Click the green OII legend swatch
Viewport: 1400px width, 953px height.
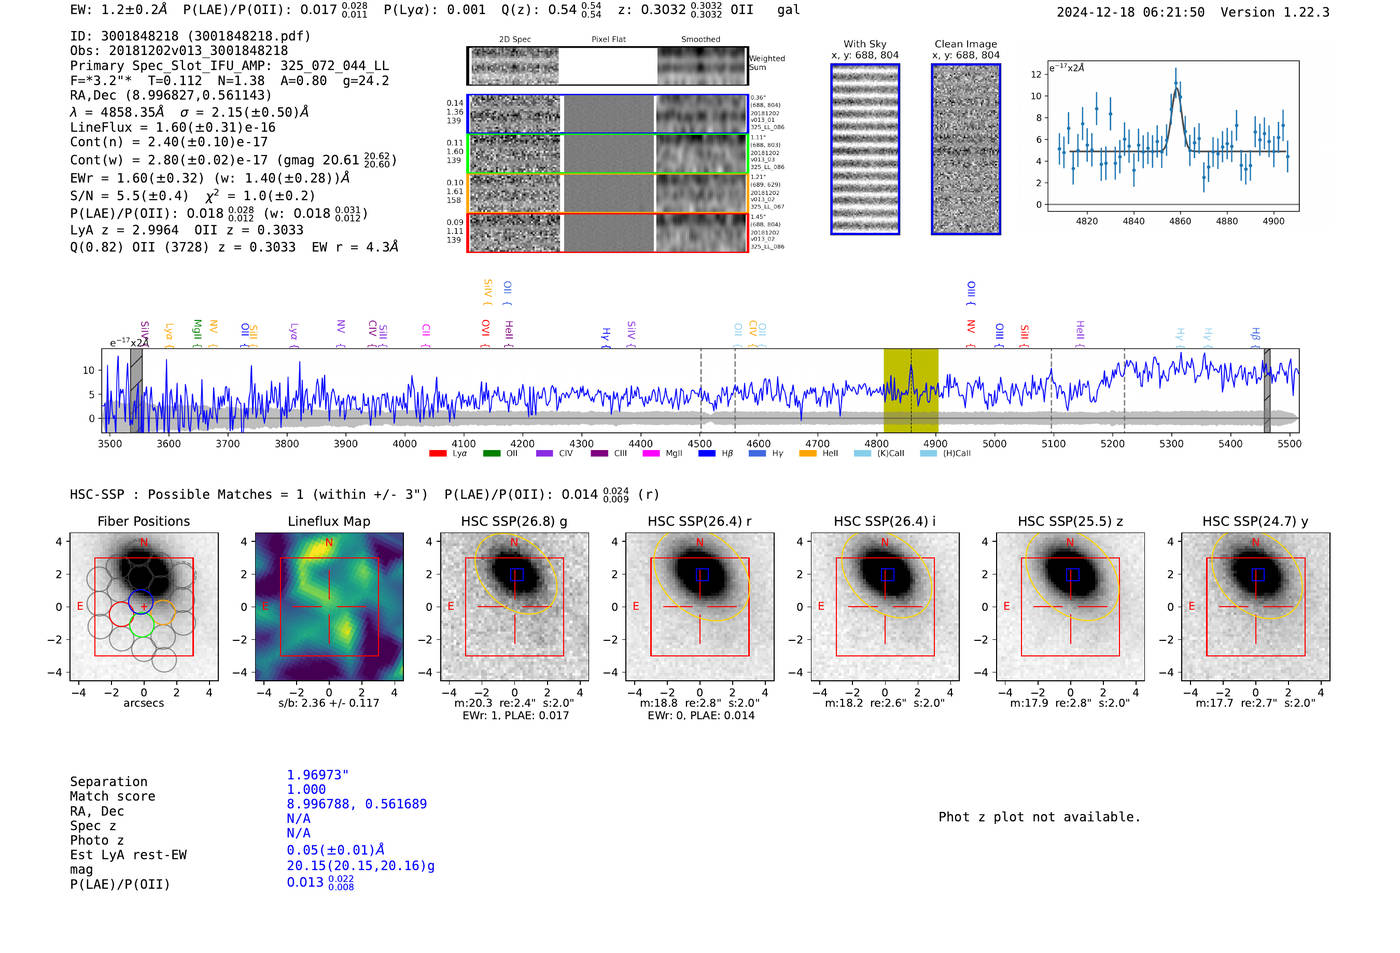[491, 454]
